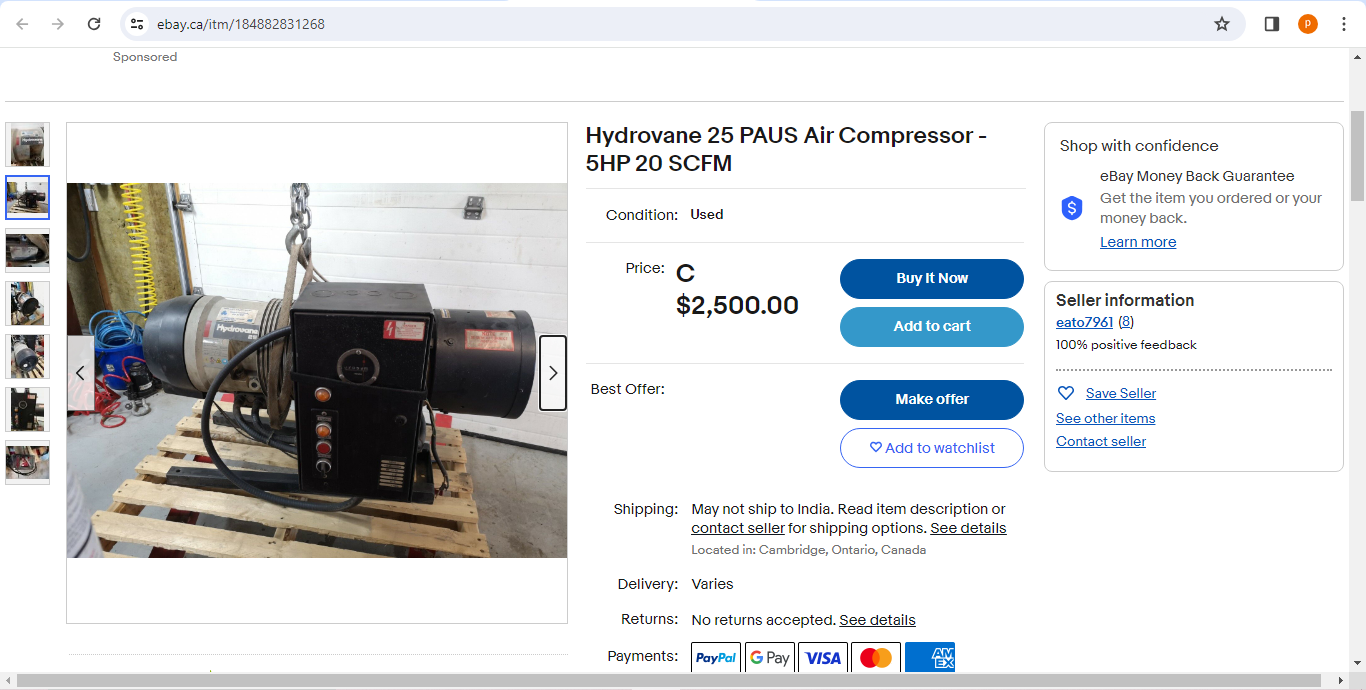Image resolution: width=1366 pixels, height=690 pixels.
Task: Click Buy It Now button
Action: [932, 279]
